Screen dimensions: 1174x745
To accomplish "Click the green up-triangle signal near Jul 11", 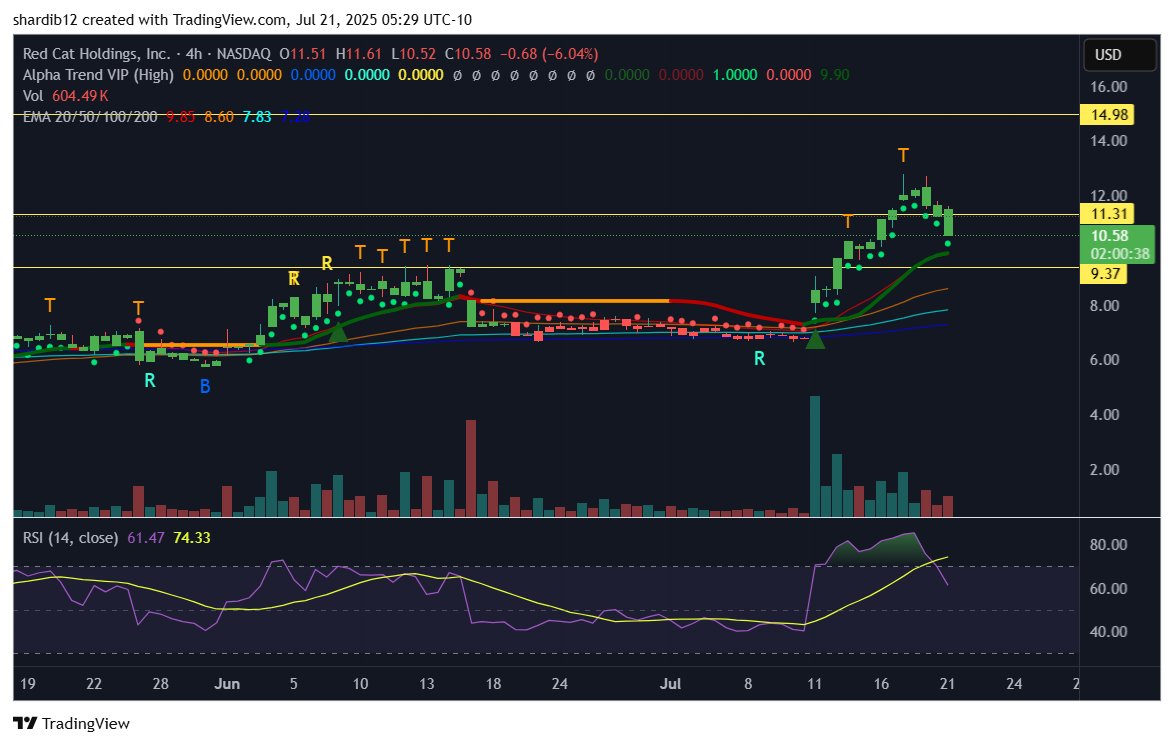I will (815, 340).
